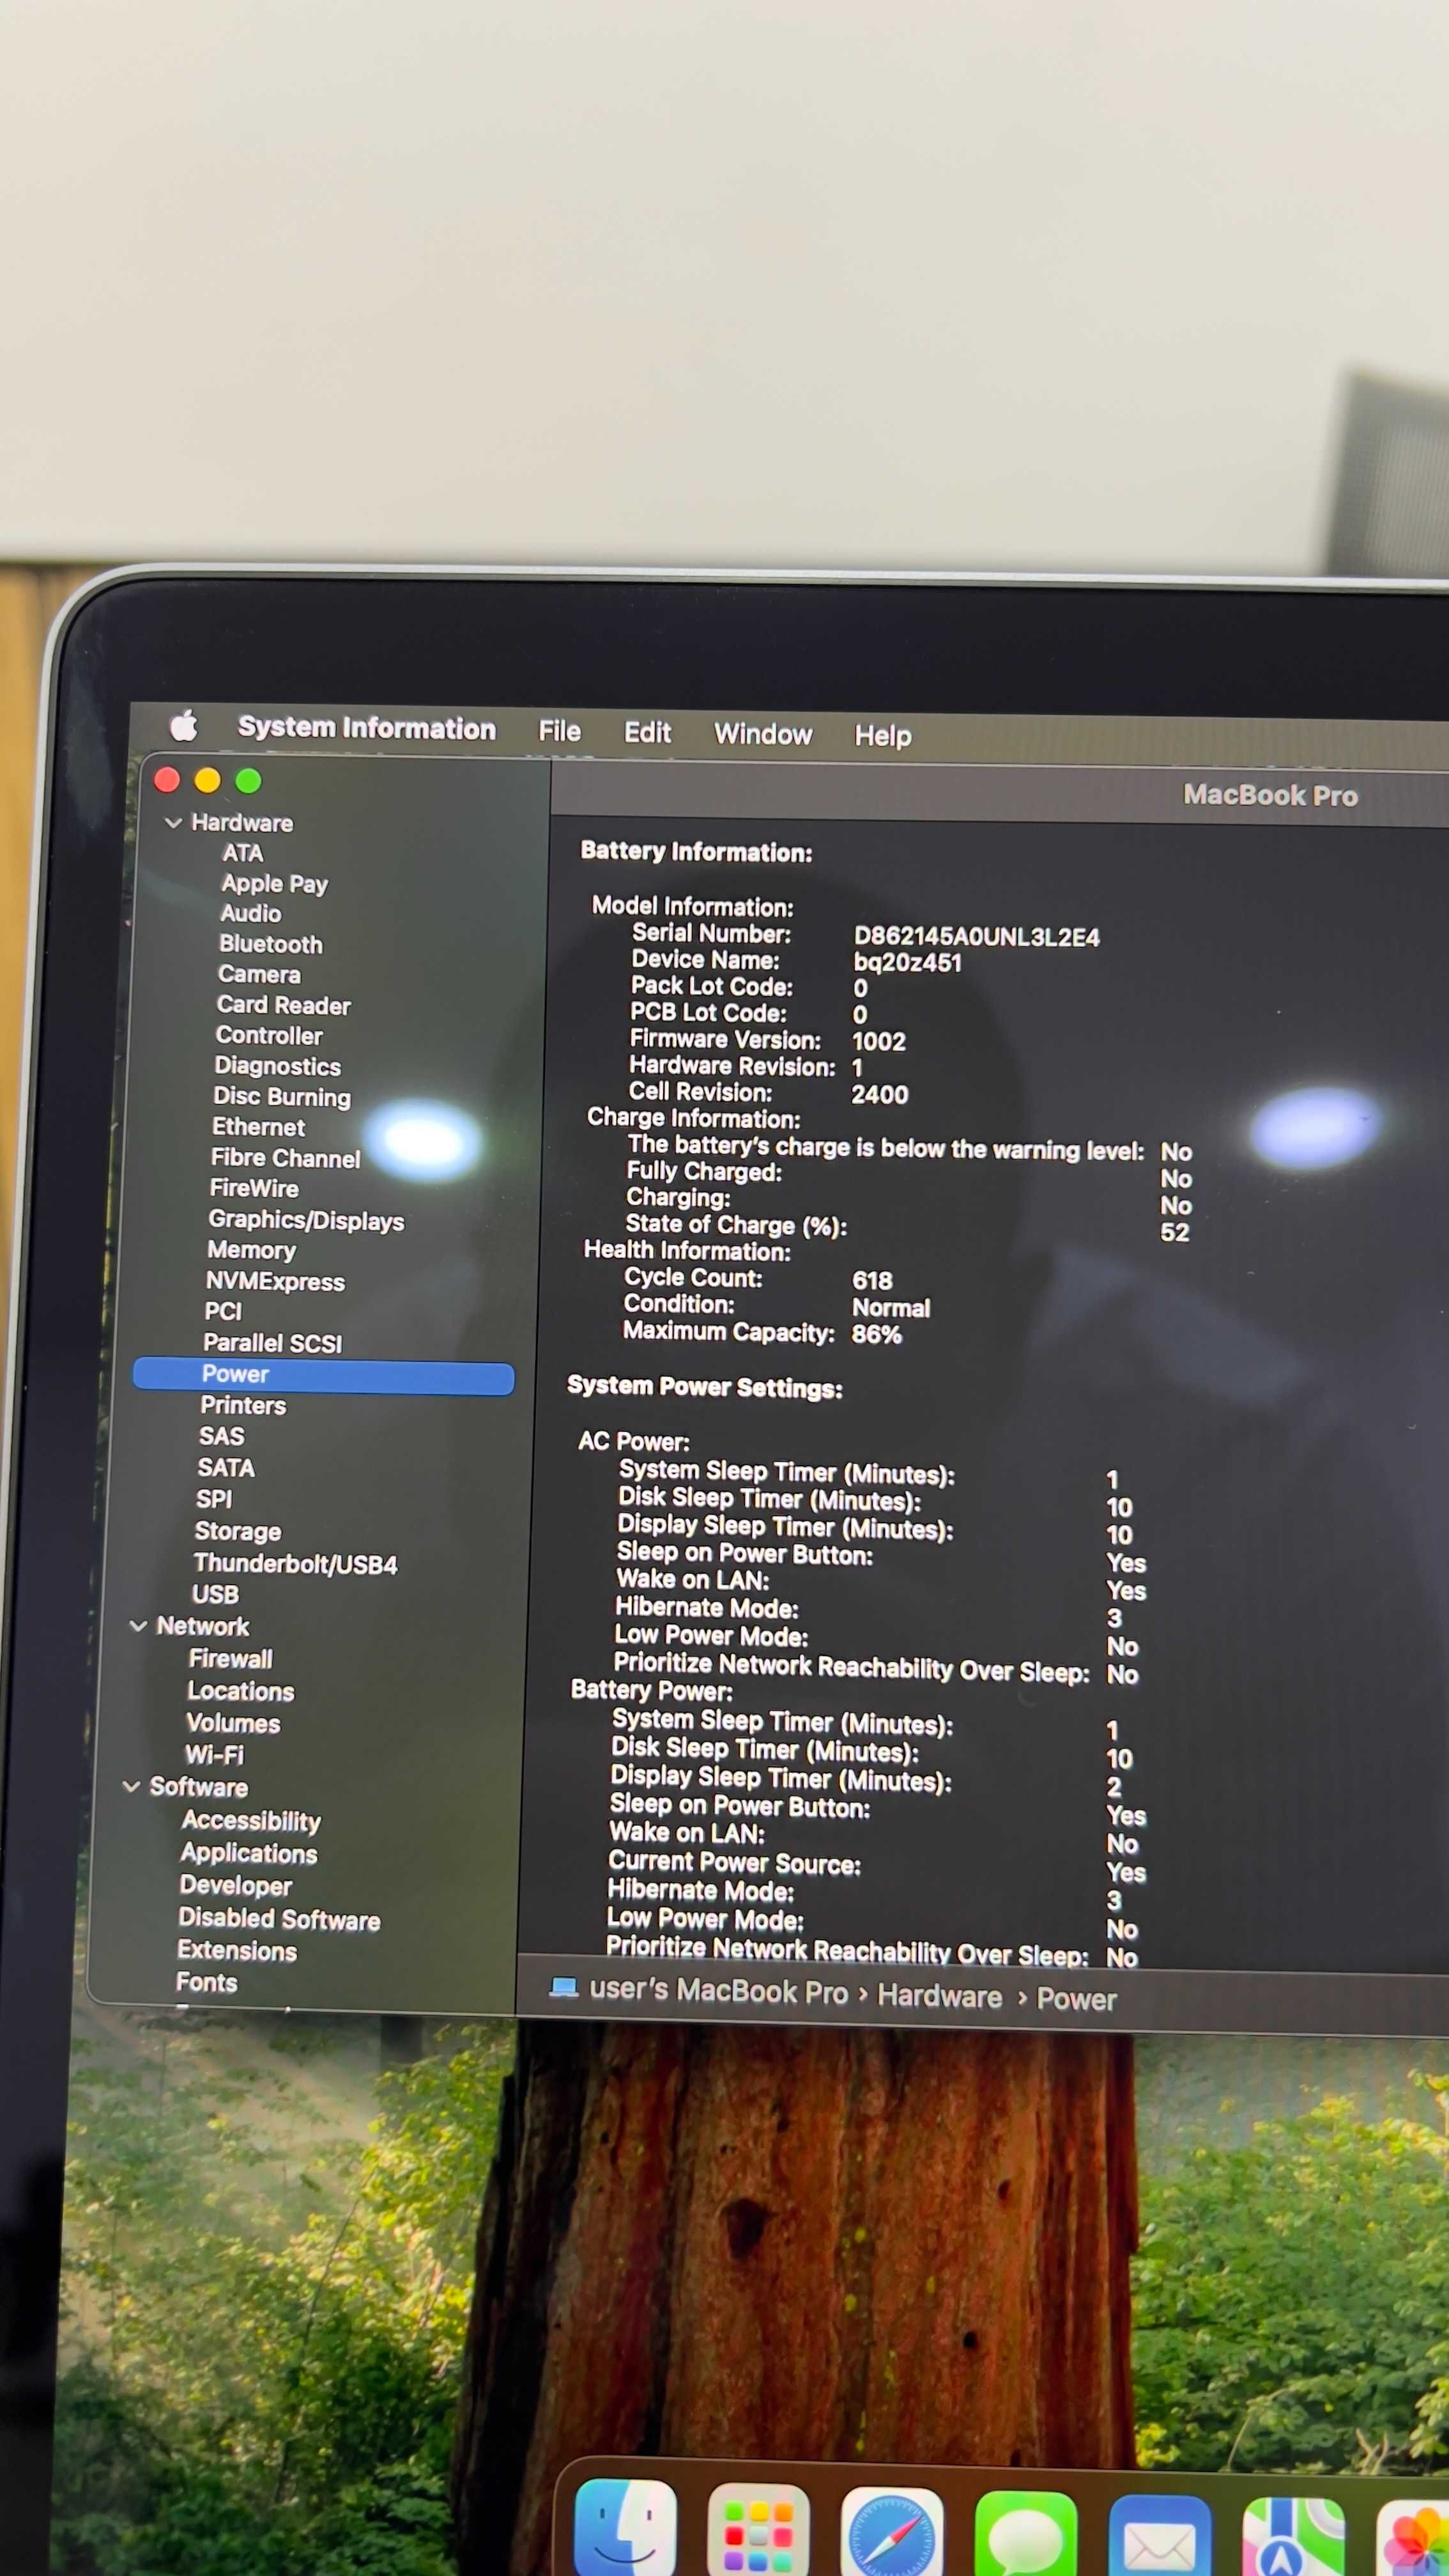Image resolution: width=1449 pixels, height=2576 pixels.
Task: Select Locations under Network
Action: (241, 1691)
